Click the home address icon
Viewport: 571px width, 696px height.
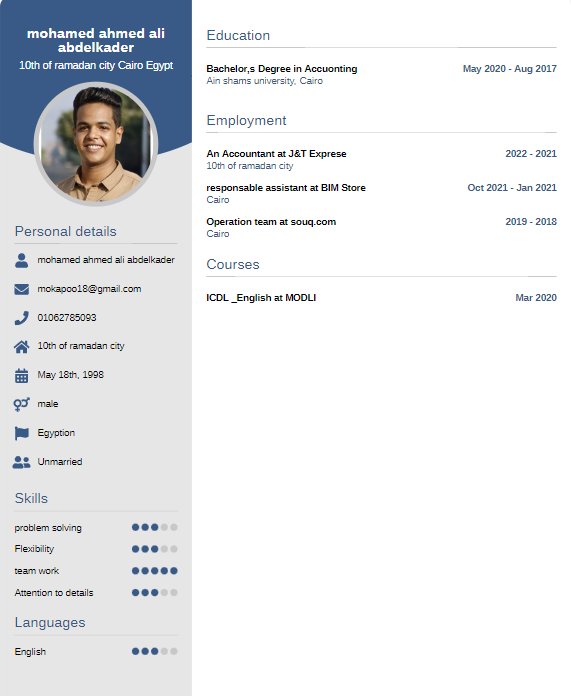pyautogui.click(x=21, y=346)
